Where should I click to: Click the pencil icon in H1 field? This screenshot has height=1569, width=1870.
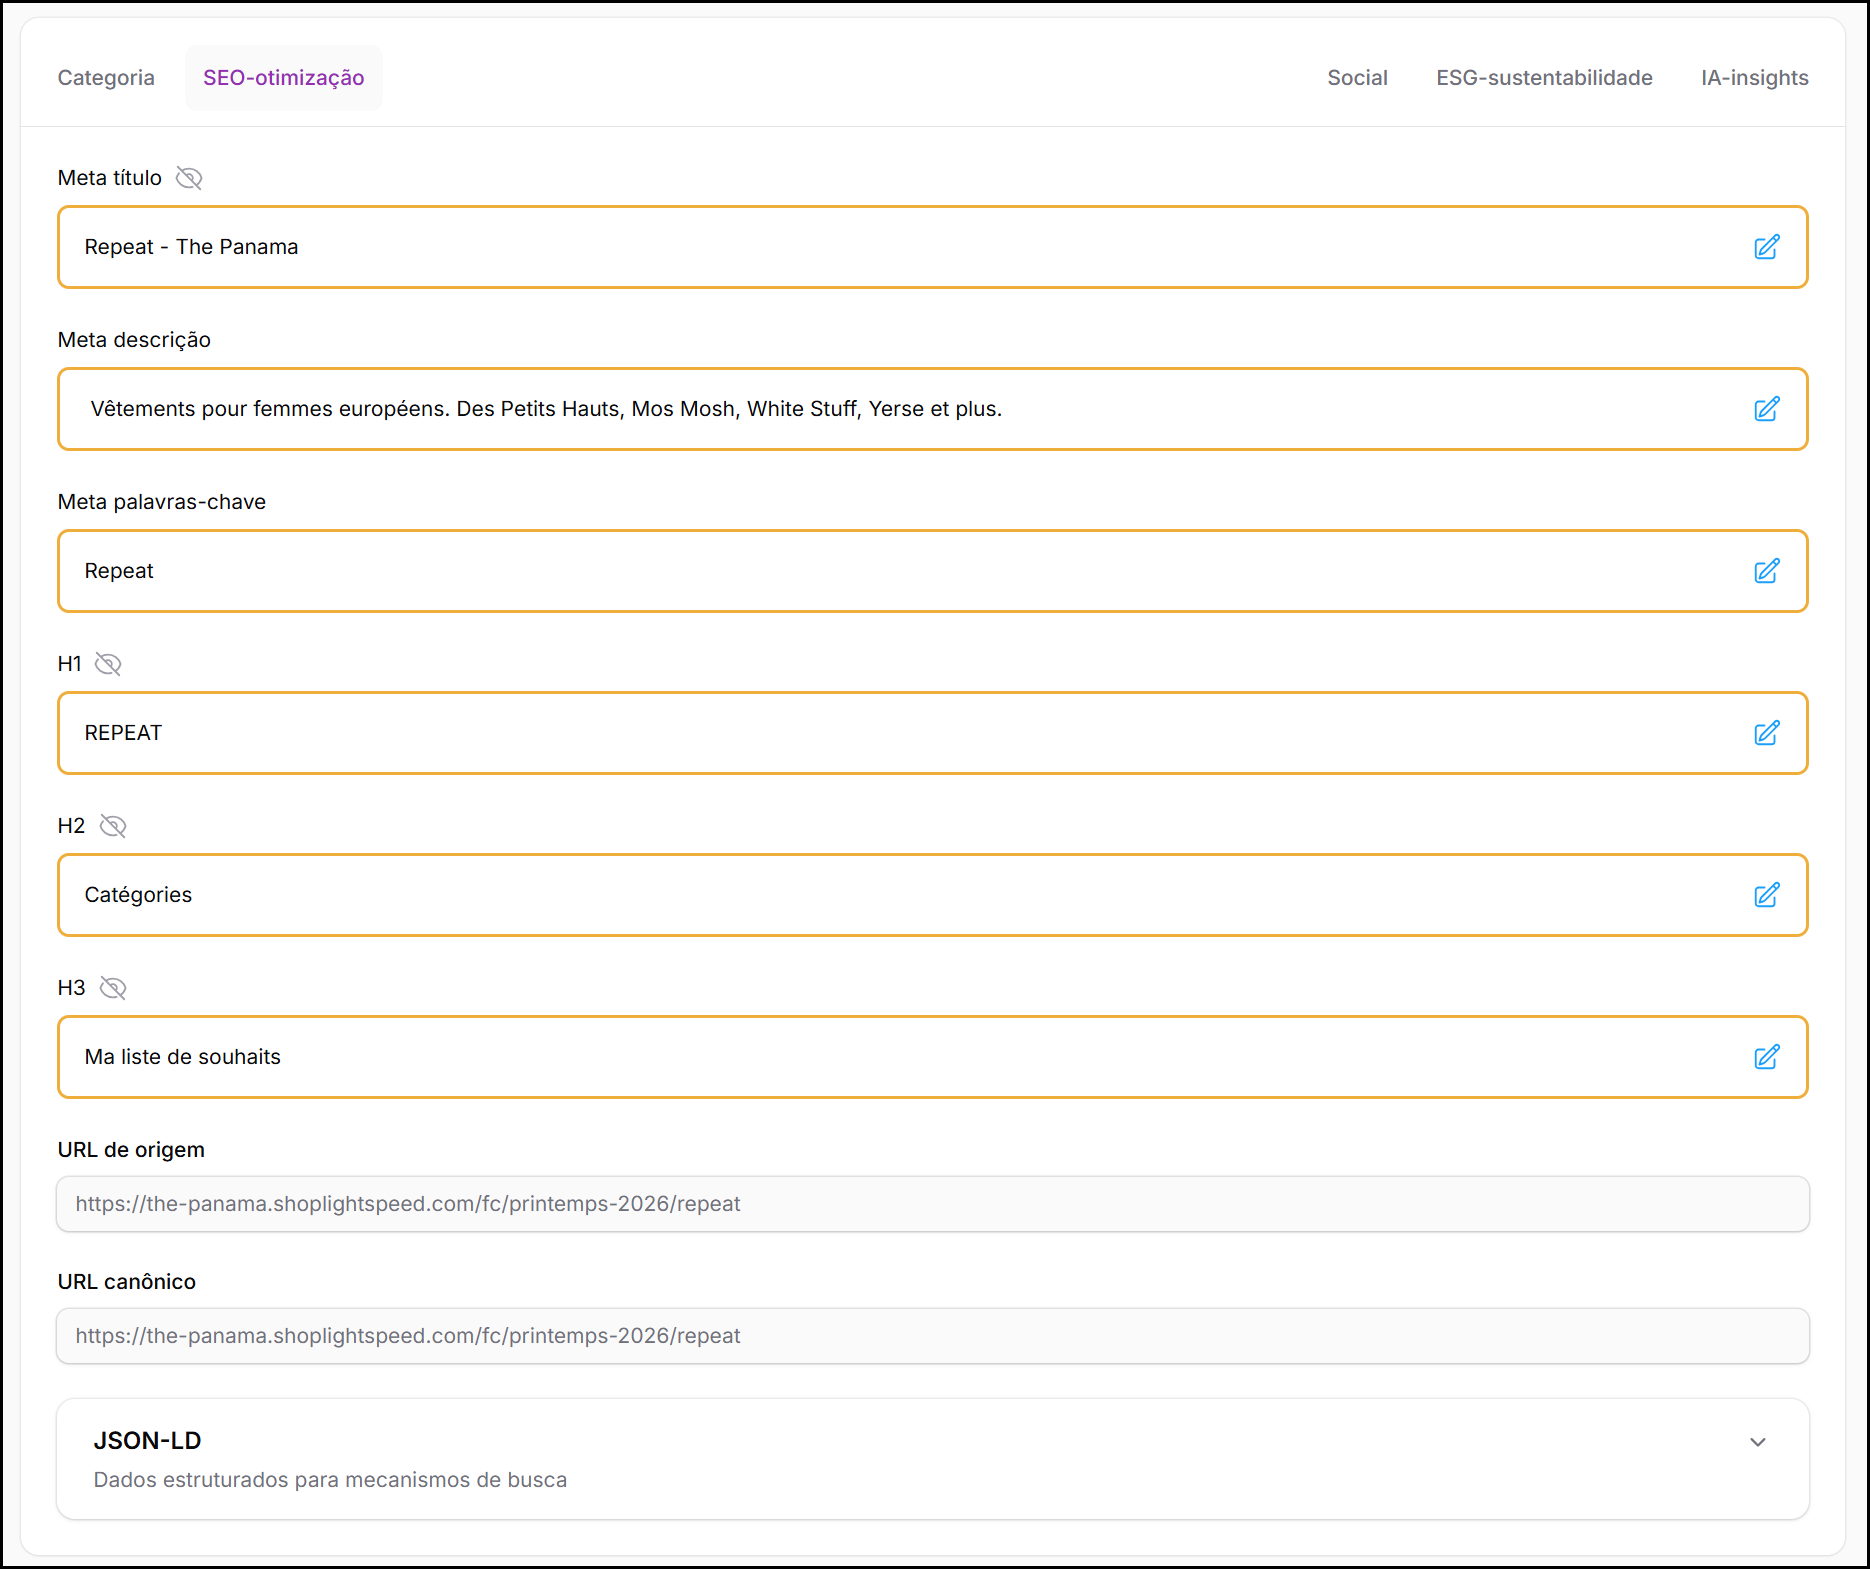point(1766,733)
